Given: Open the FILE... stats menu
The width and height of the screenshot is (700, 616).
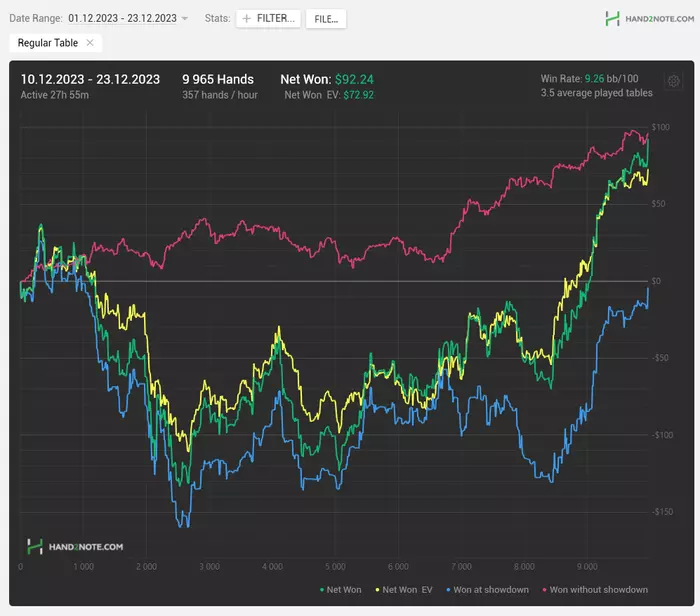Looking at the screenshot, I should [325, 19].
